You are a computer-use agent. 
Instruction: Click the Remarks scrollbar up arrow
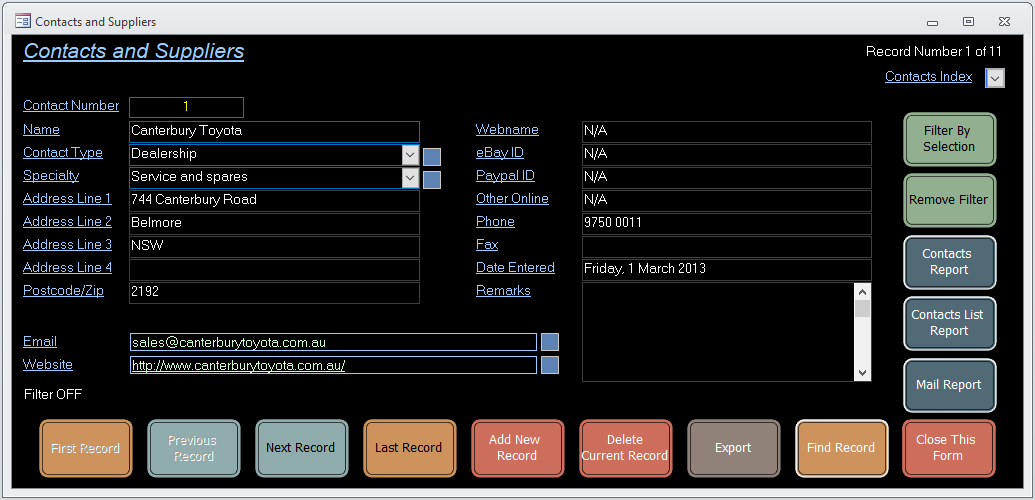tap(863, 291)
